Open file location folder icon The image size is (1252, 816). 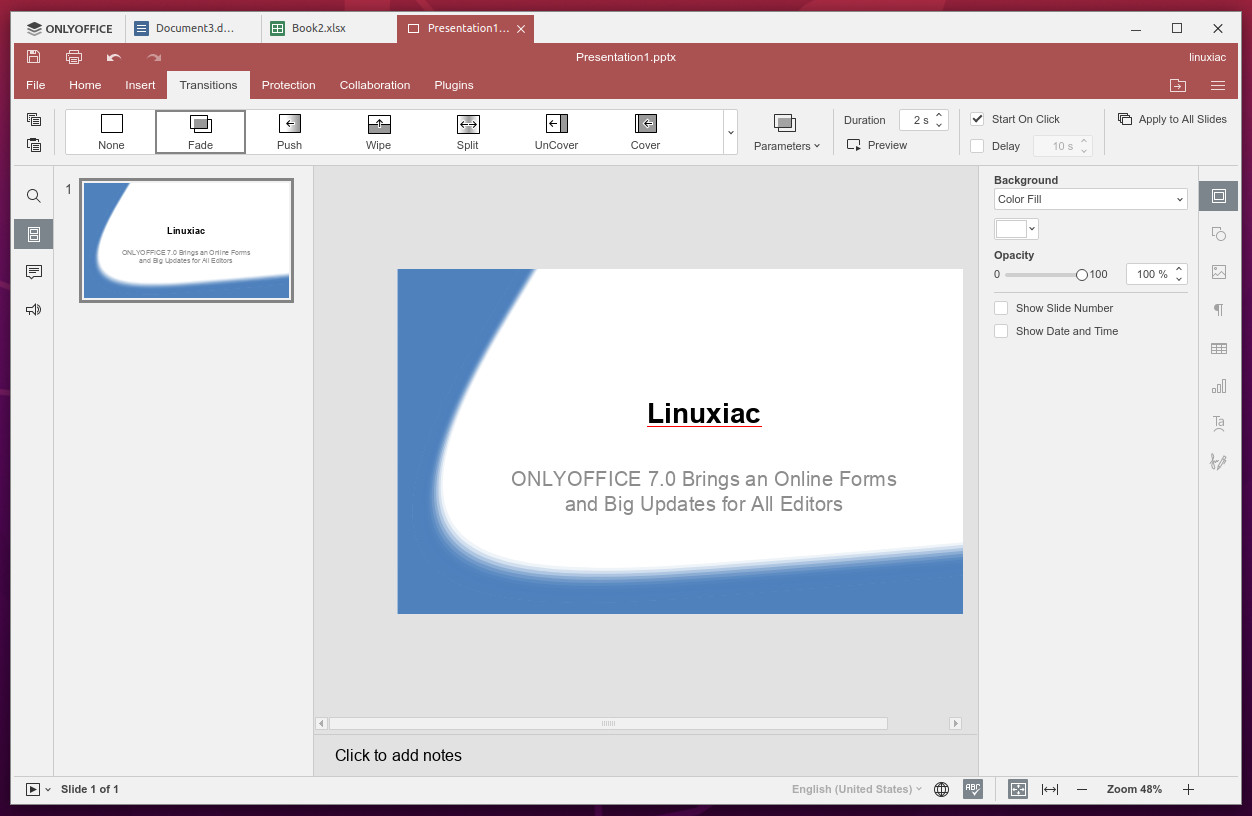pos(1178,85)
